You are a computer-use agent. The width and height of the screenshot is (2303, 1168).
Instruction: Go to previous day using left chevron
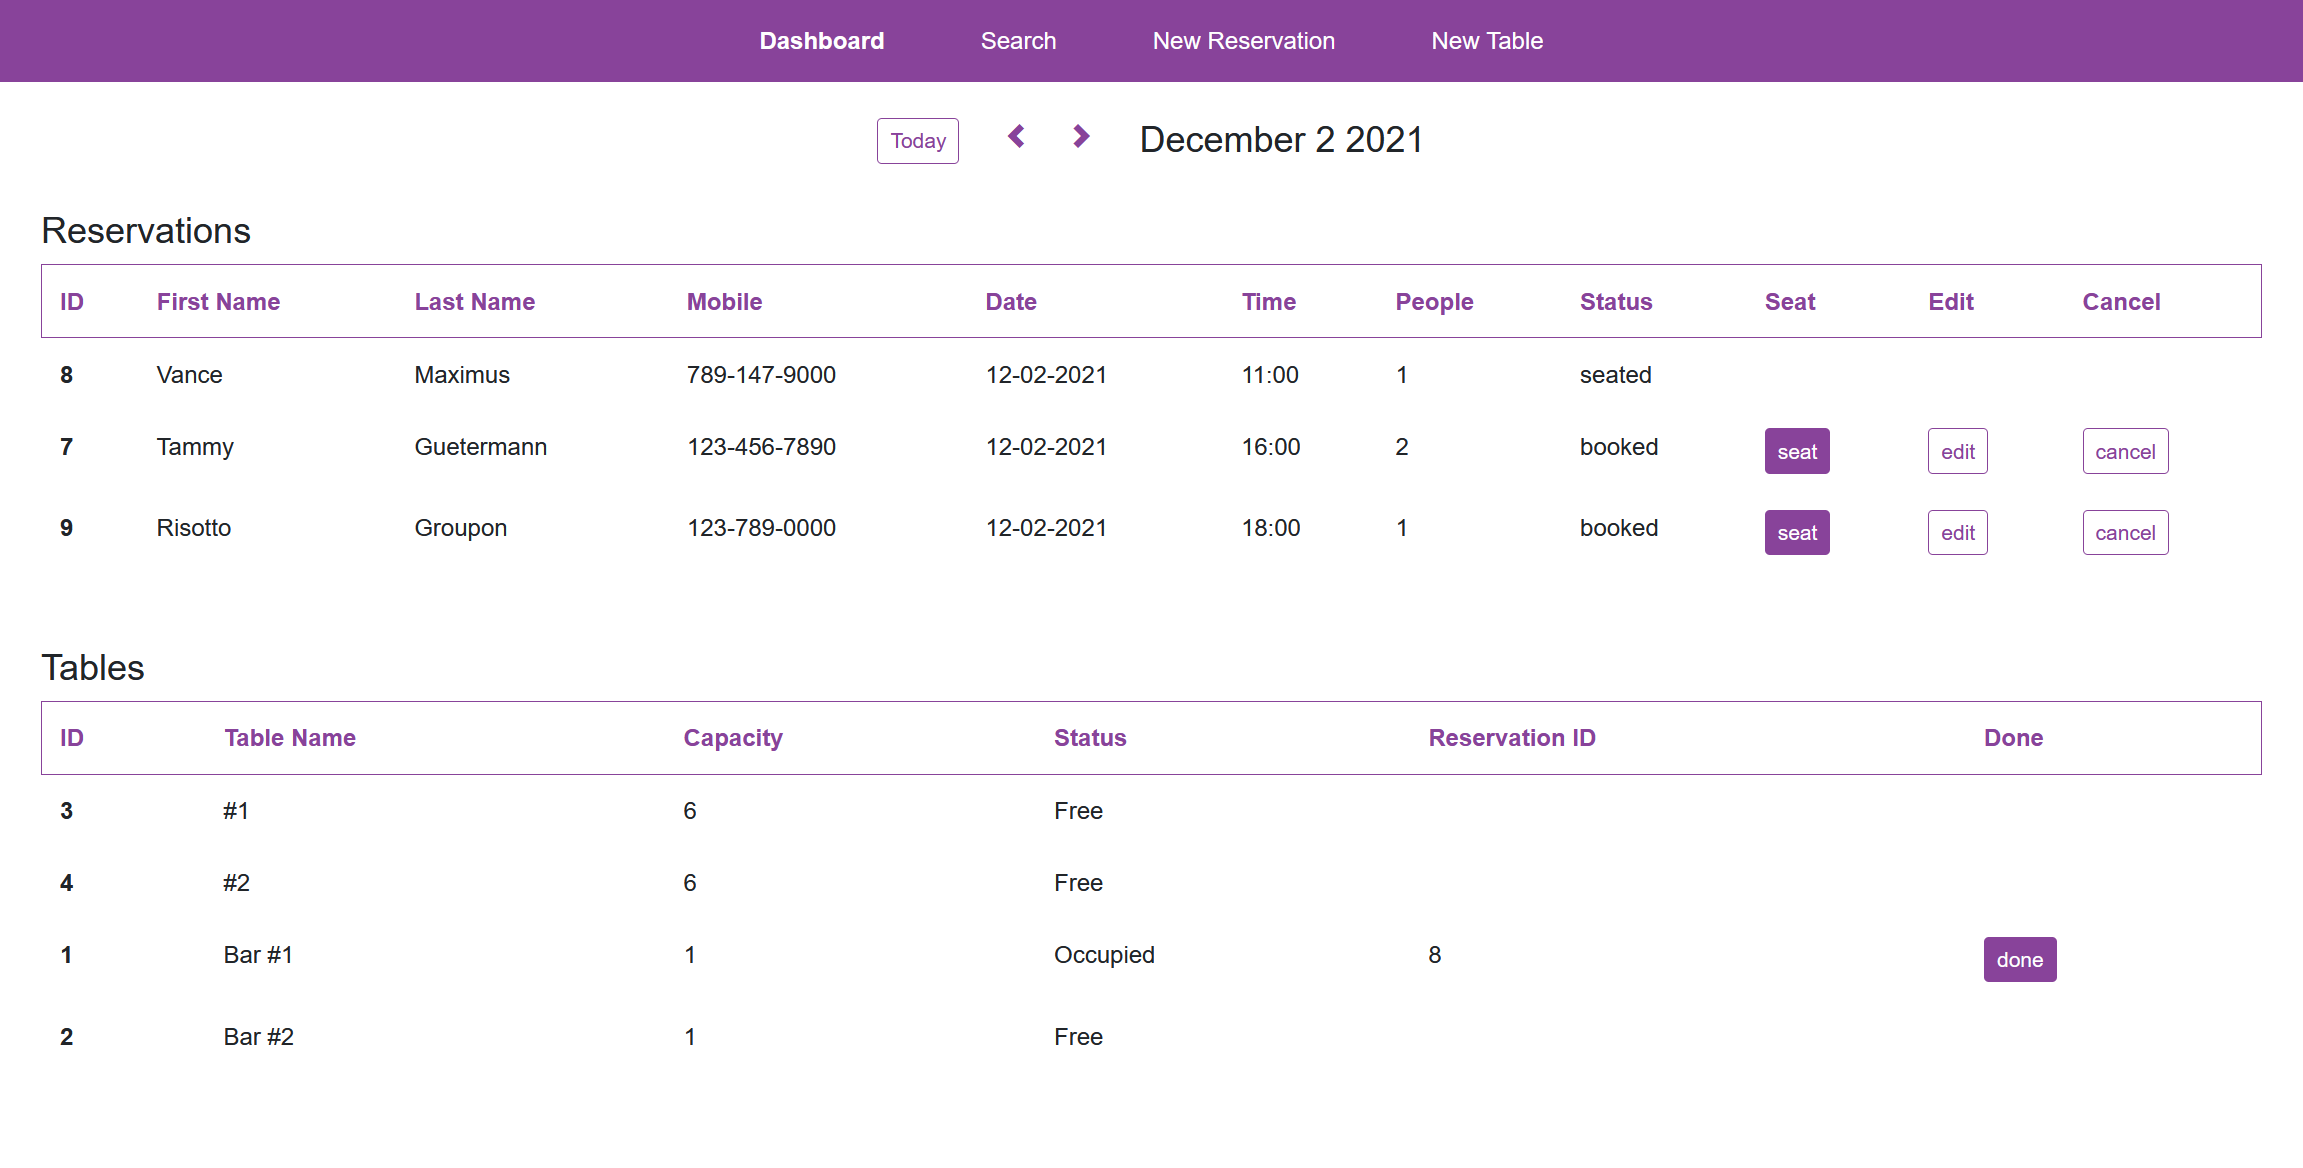1017,138
